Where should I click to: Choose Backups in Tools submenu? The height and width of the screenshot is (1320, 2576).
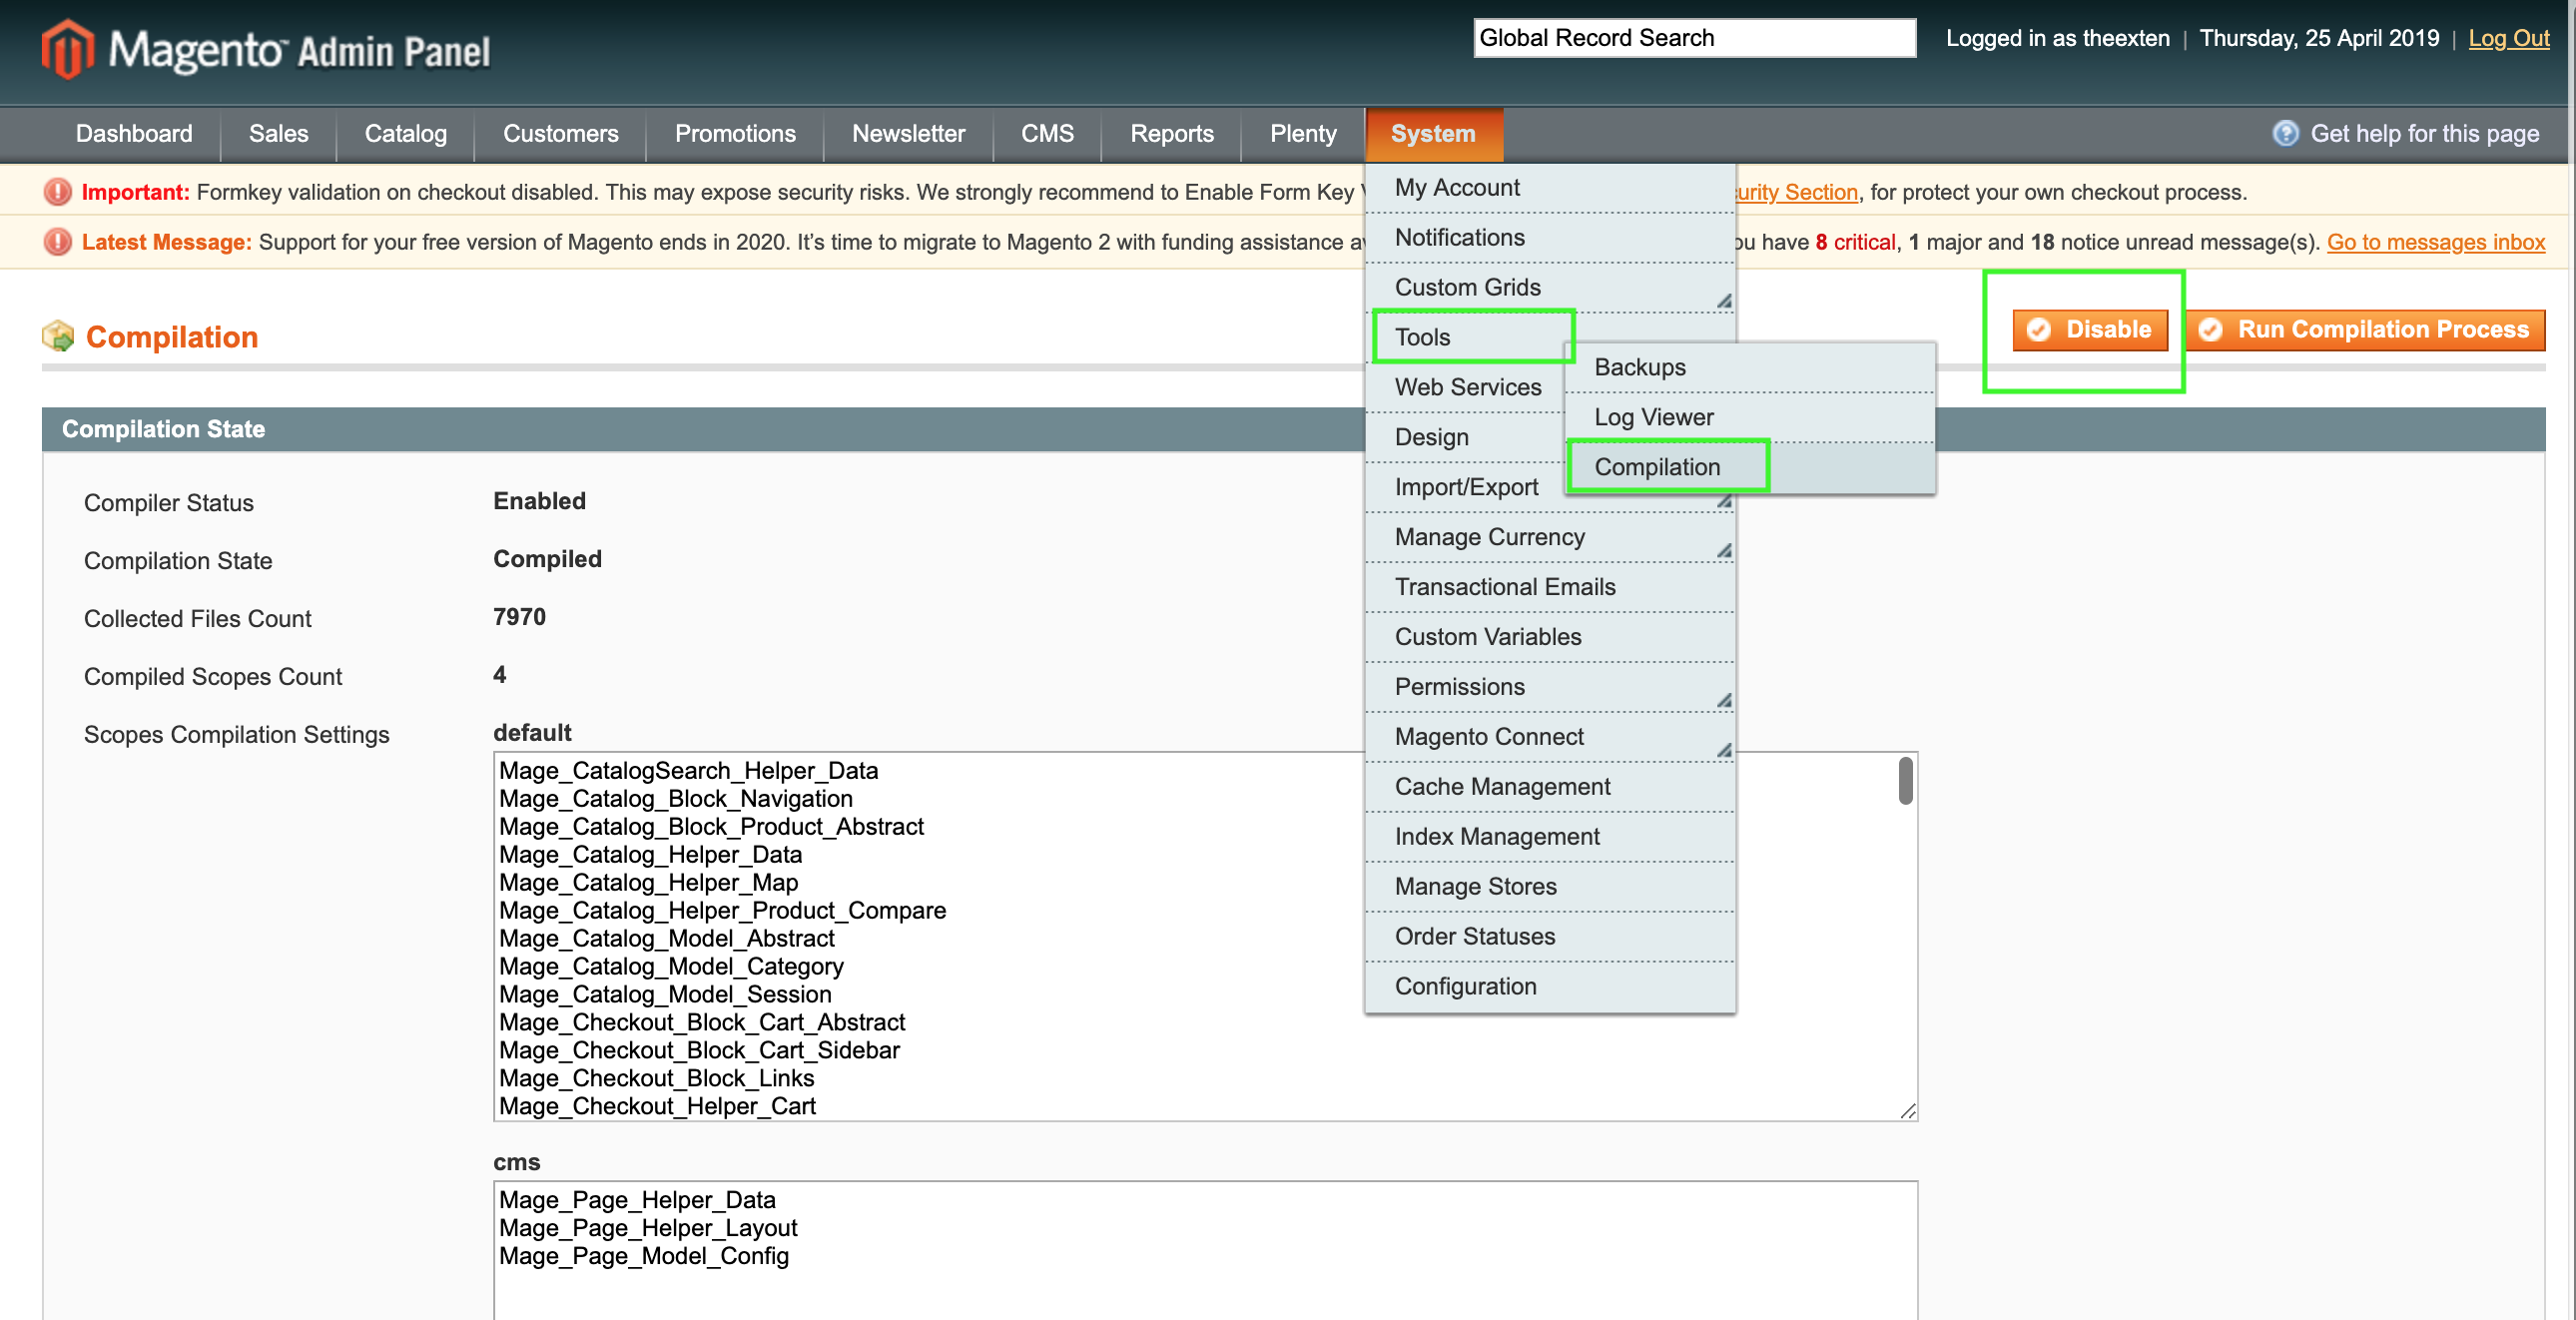tap(1750, 367)
